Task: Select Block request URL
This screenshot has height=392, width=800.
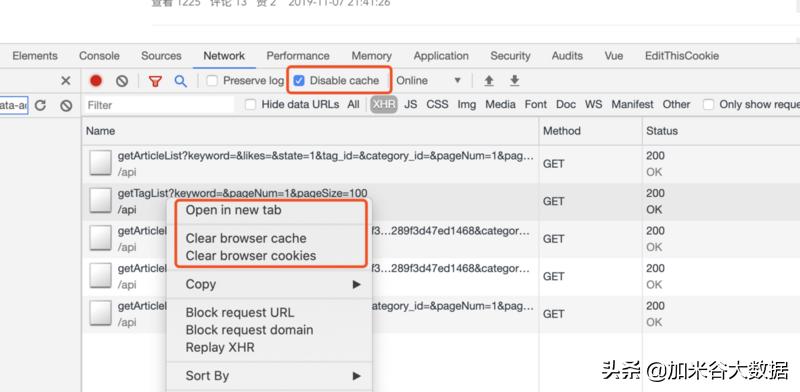Action: 240,312
